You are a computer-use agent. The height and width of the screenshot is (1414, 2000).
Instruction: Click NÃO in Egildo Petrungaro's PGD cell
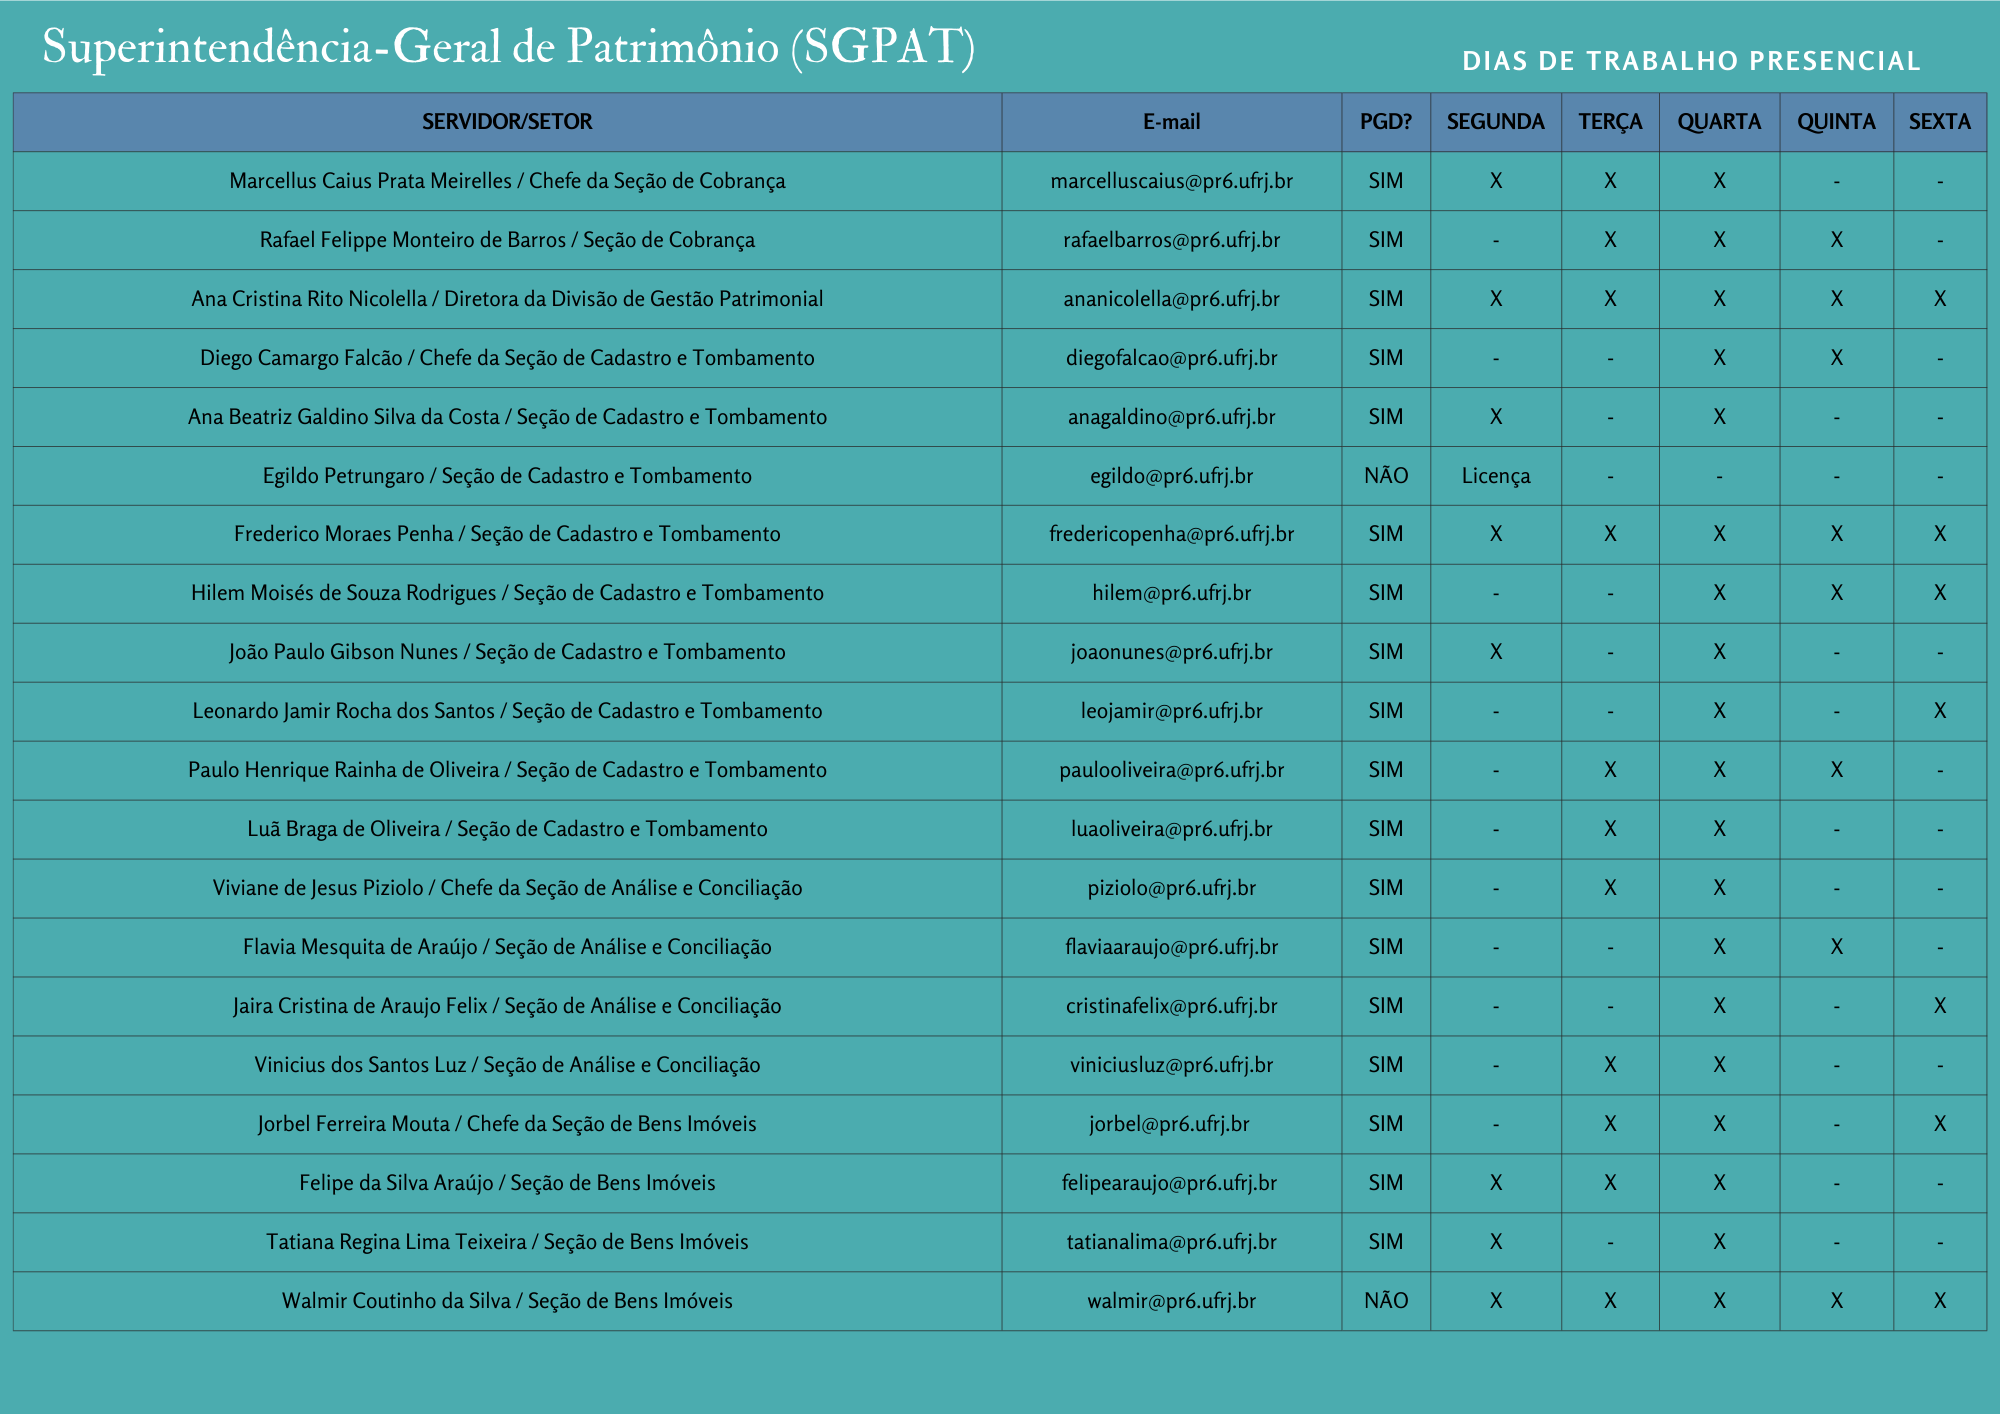click(1386, 477)
